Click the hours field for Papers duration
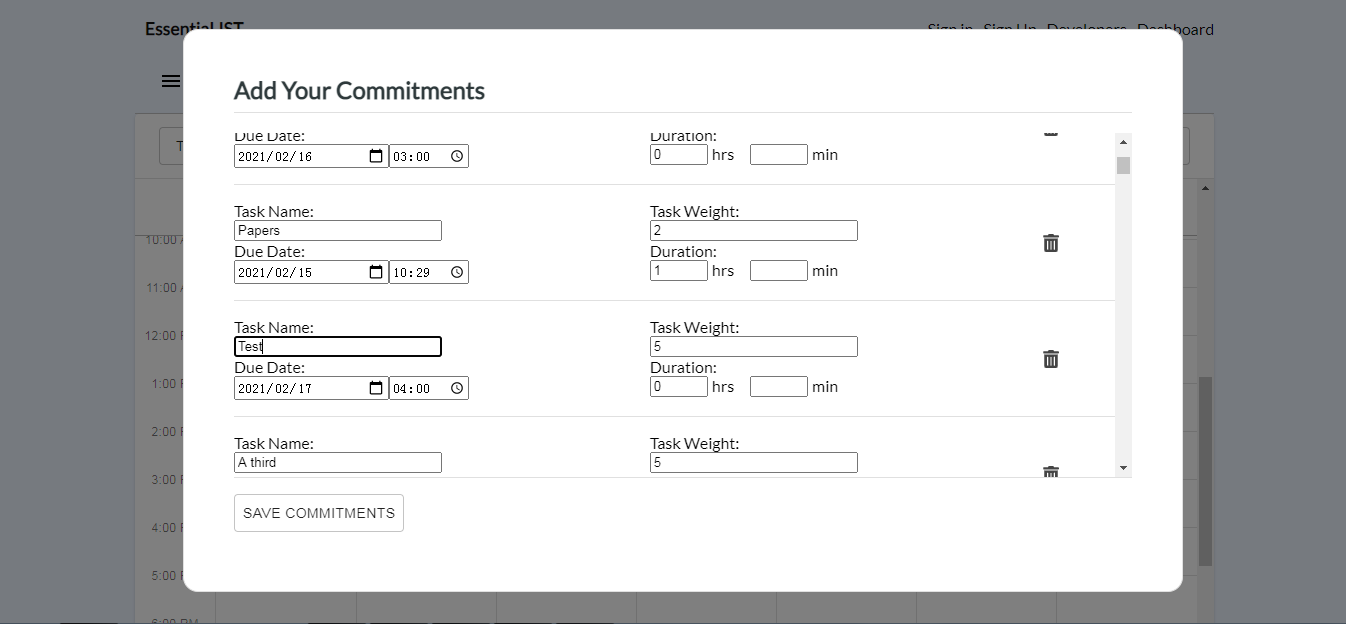The image size is (1346, 624). pos(678,271)
